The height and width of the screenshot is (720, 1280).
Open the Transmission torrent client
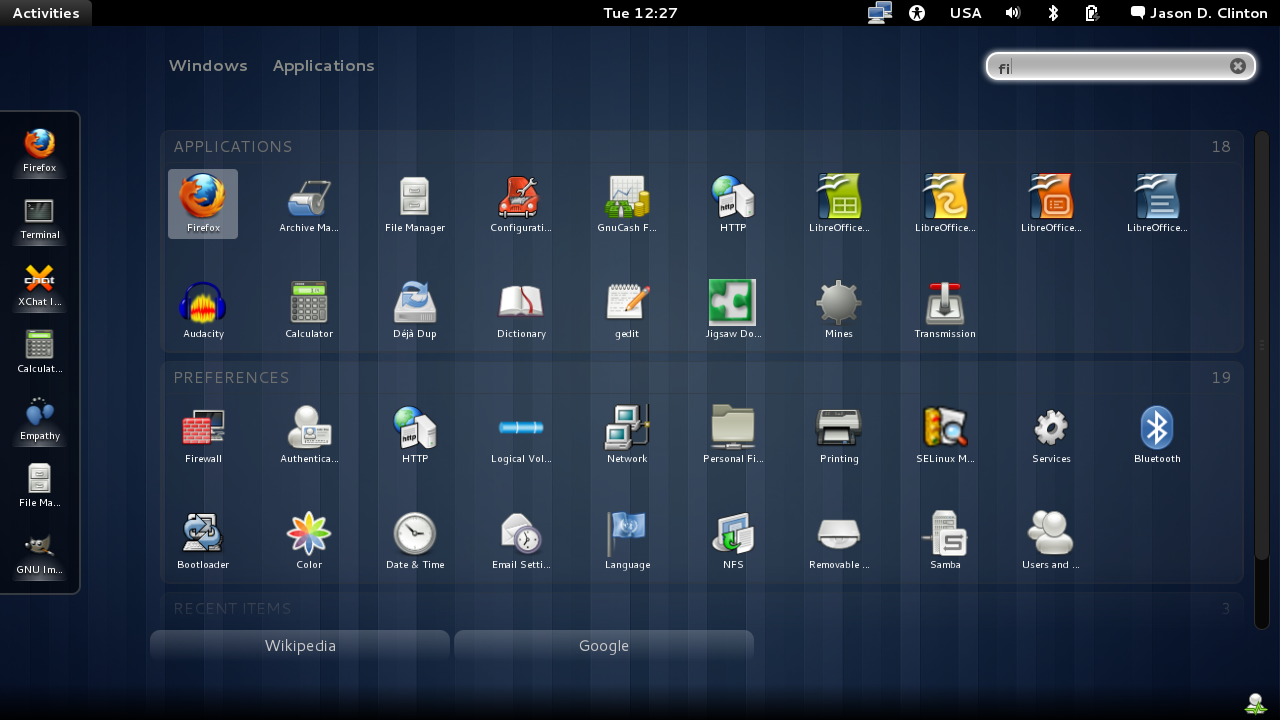(944, 309)
